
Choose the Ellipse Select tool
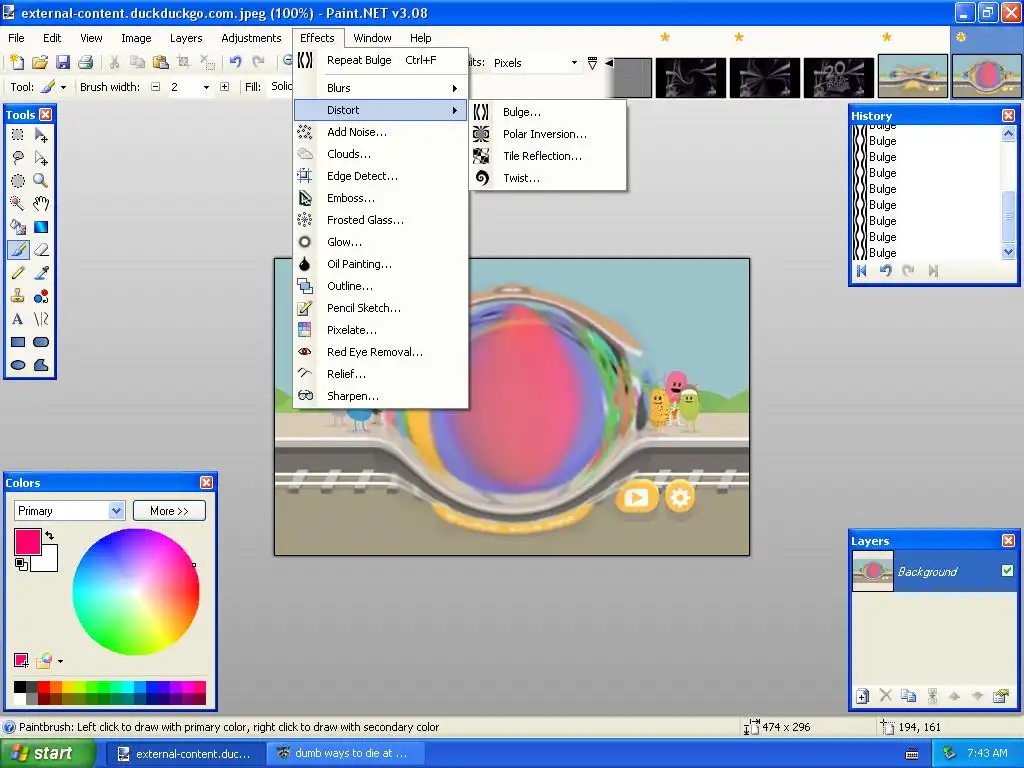click(18, 181)
